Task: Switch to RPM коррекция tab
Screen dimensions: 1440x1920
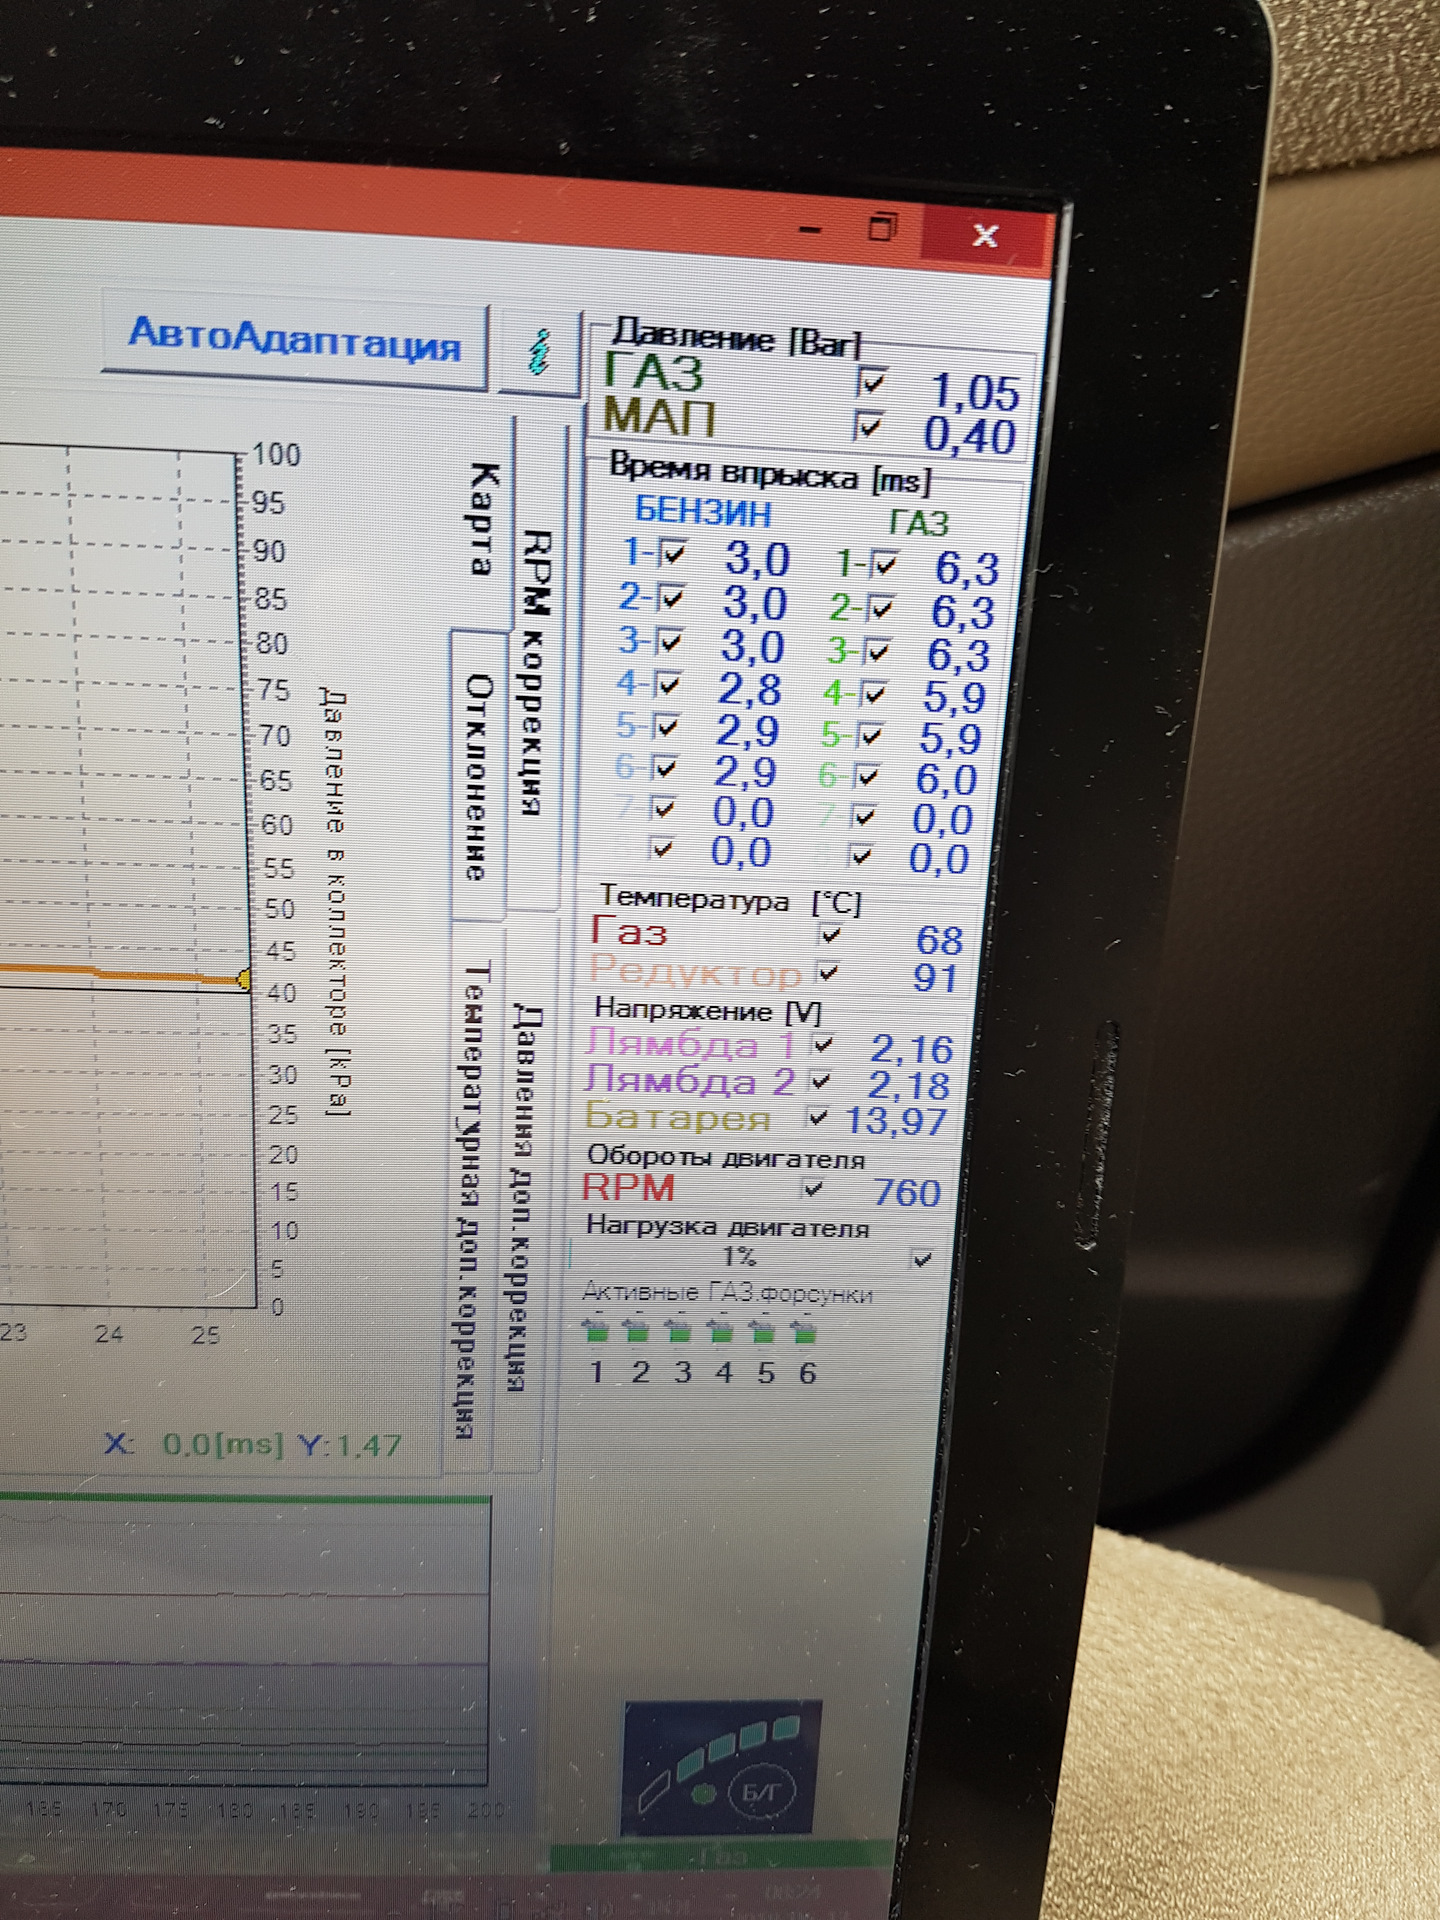Action: click(537, 672)
